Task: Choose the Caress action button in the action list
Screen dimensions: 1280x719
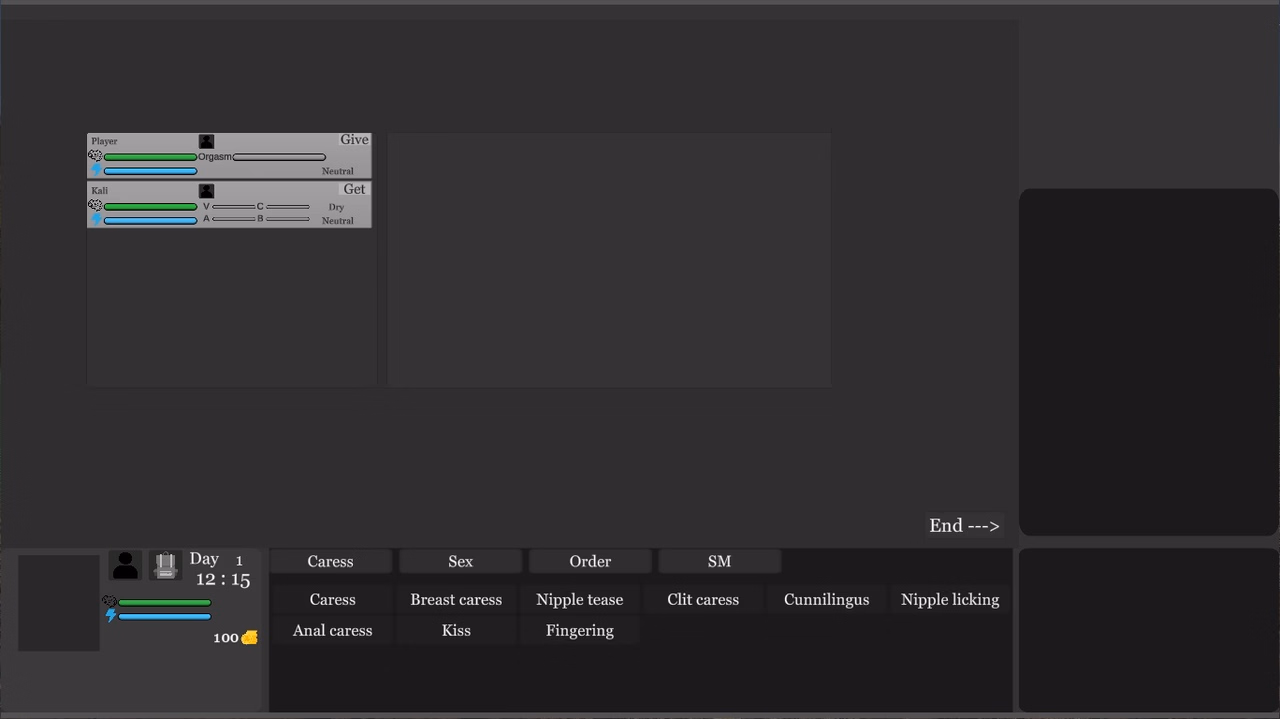Action: point(332,600)
